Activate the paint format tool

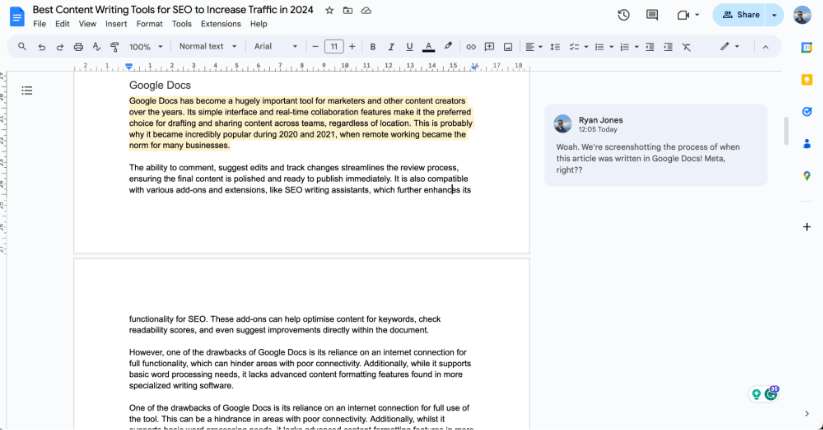[114, 47]
